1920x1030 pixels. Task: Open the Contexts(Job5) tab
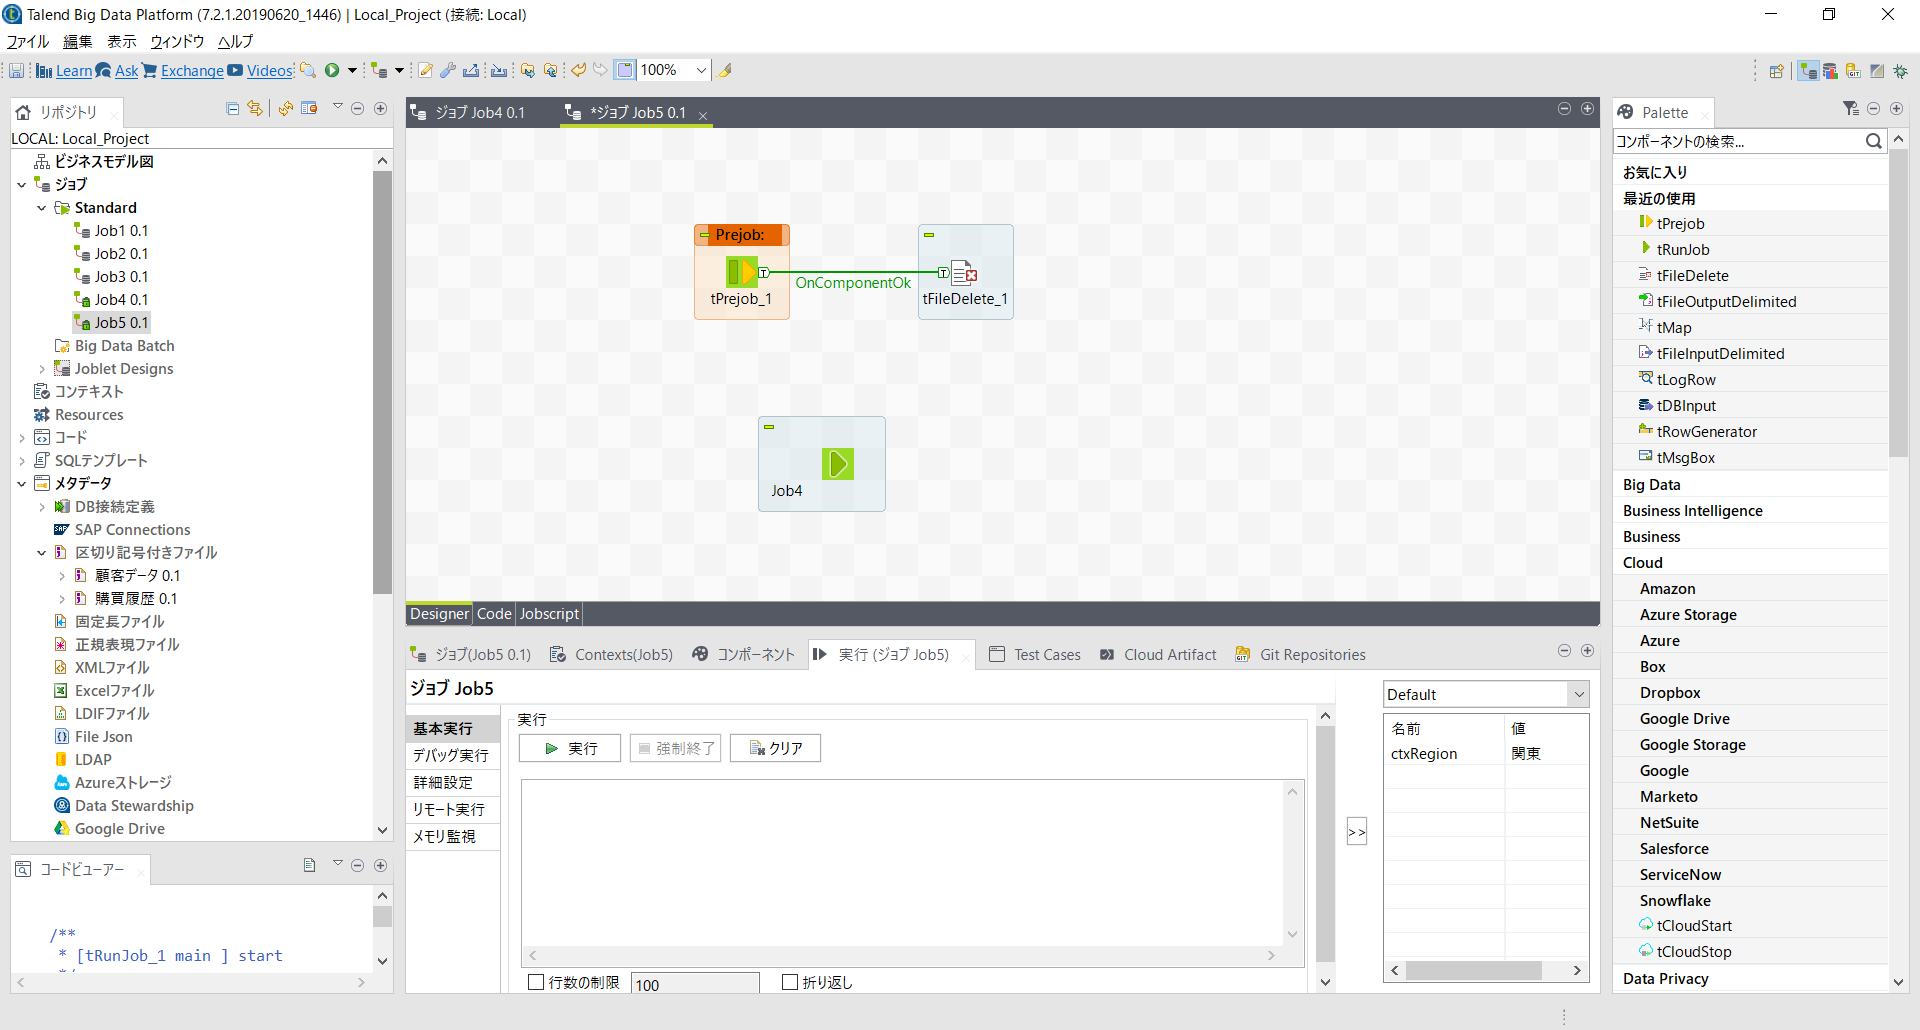611,655
